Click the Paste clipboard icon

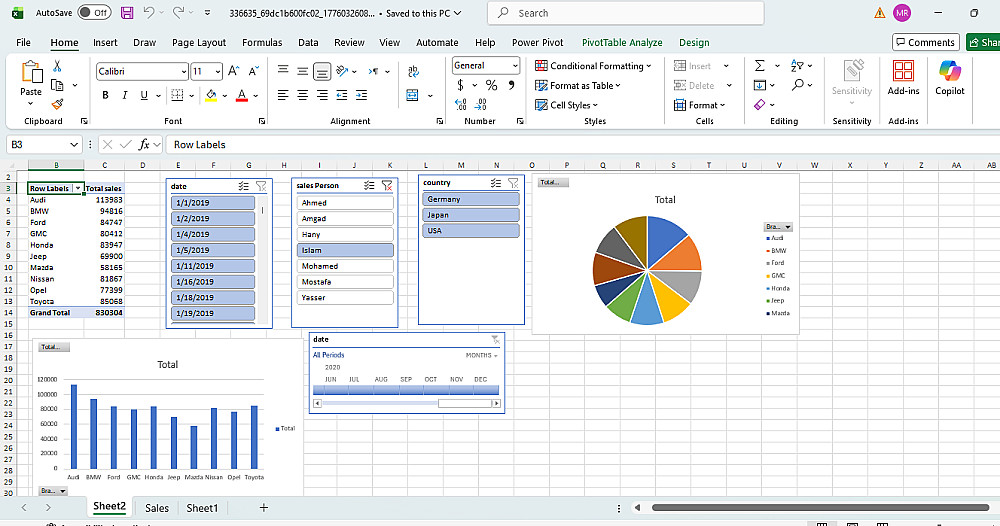[x=31, y=73]
